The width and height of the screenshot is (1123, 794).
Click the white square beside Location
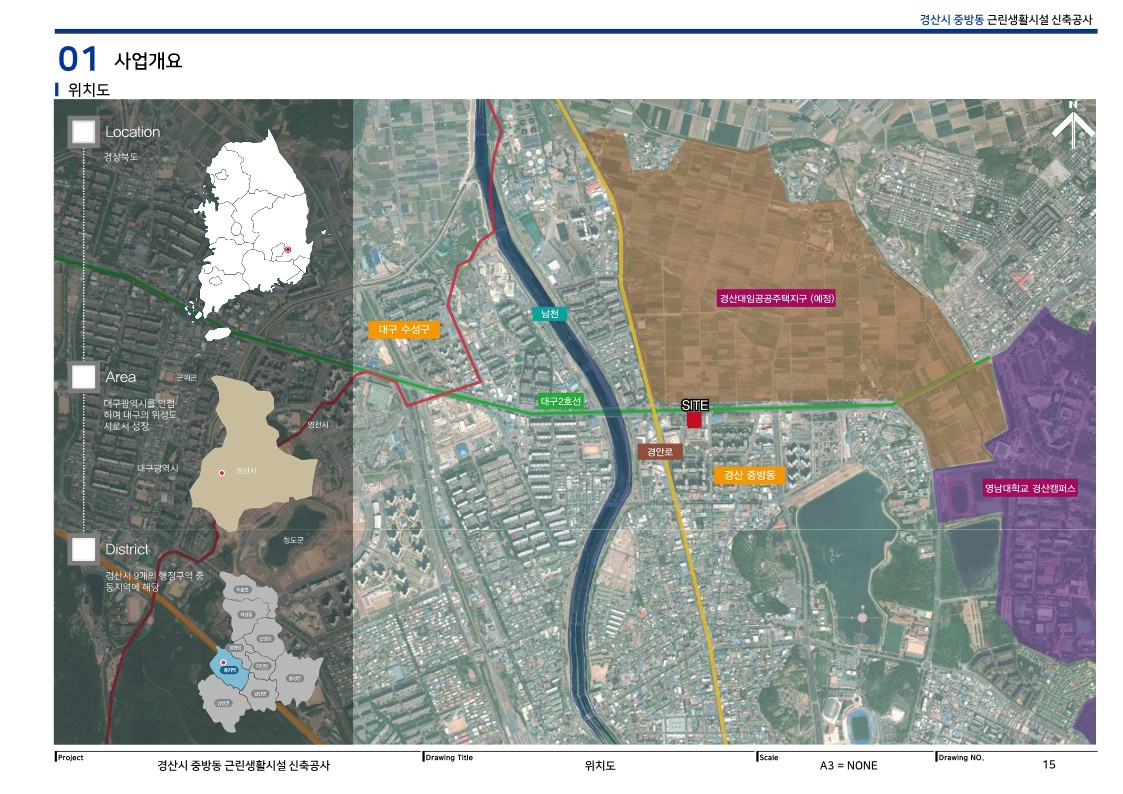click(x=84, y=132)
